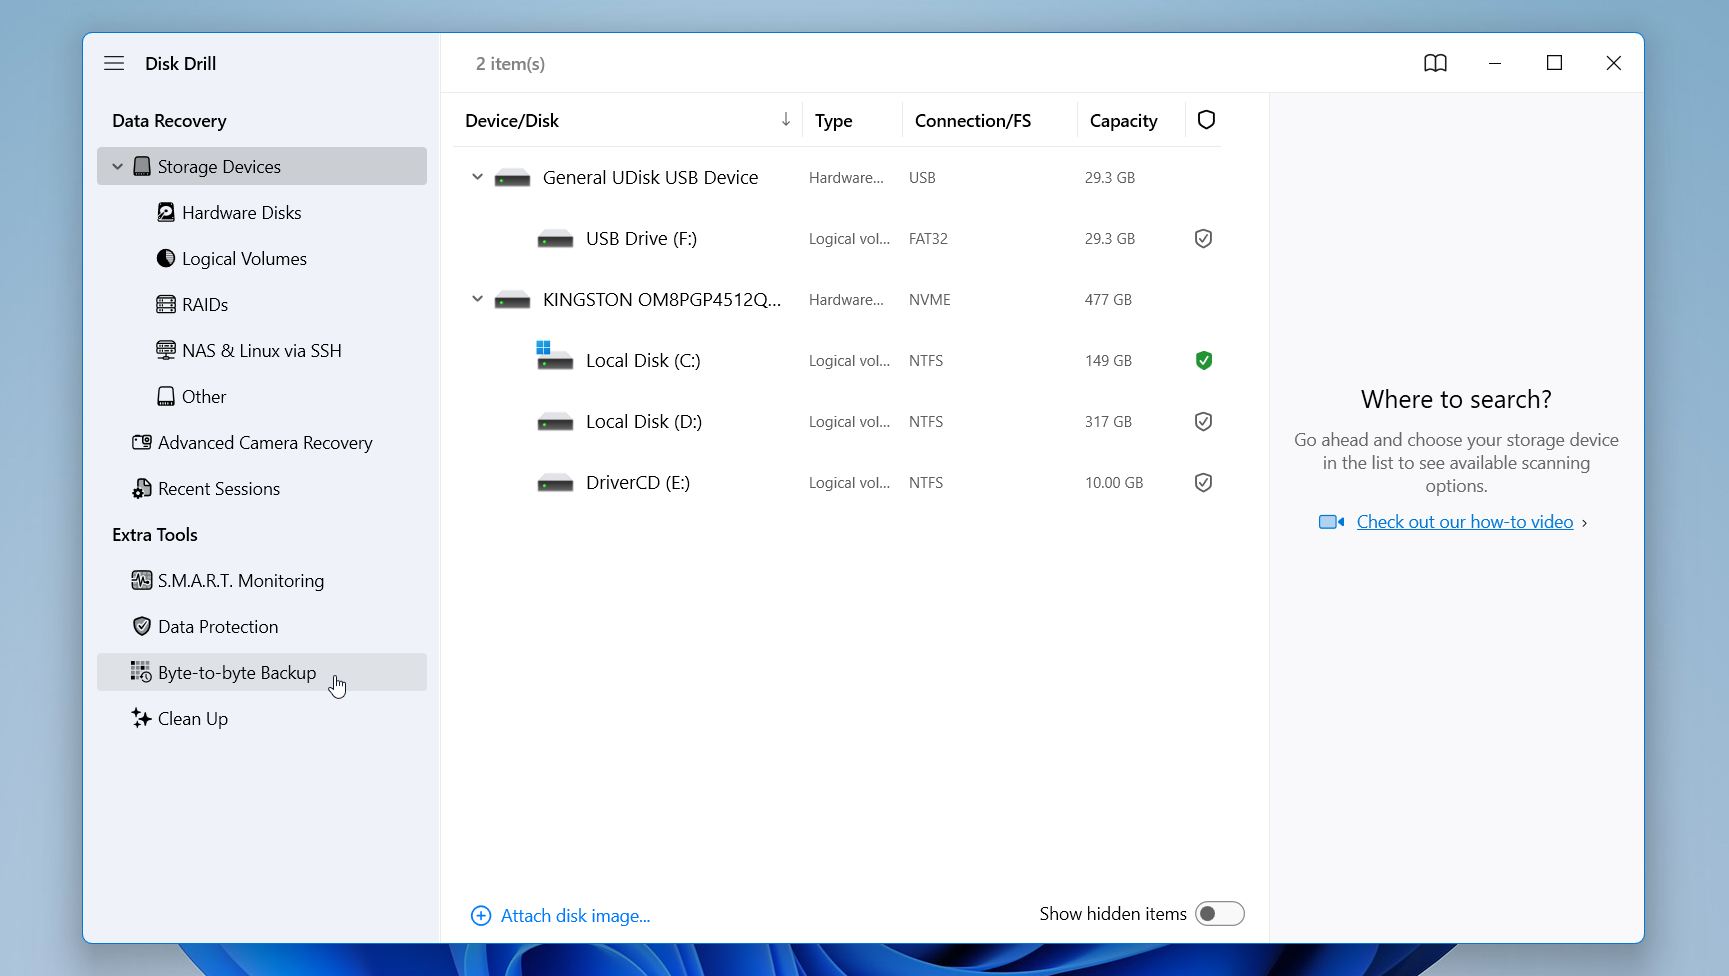Open Advanced Camera Recovery
1729x976 pixels.
click(265, 442)
